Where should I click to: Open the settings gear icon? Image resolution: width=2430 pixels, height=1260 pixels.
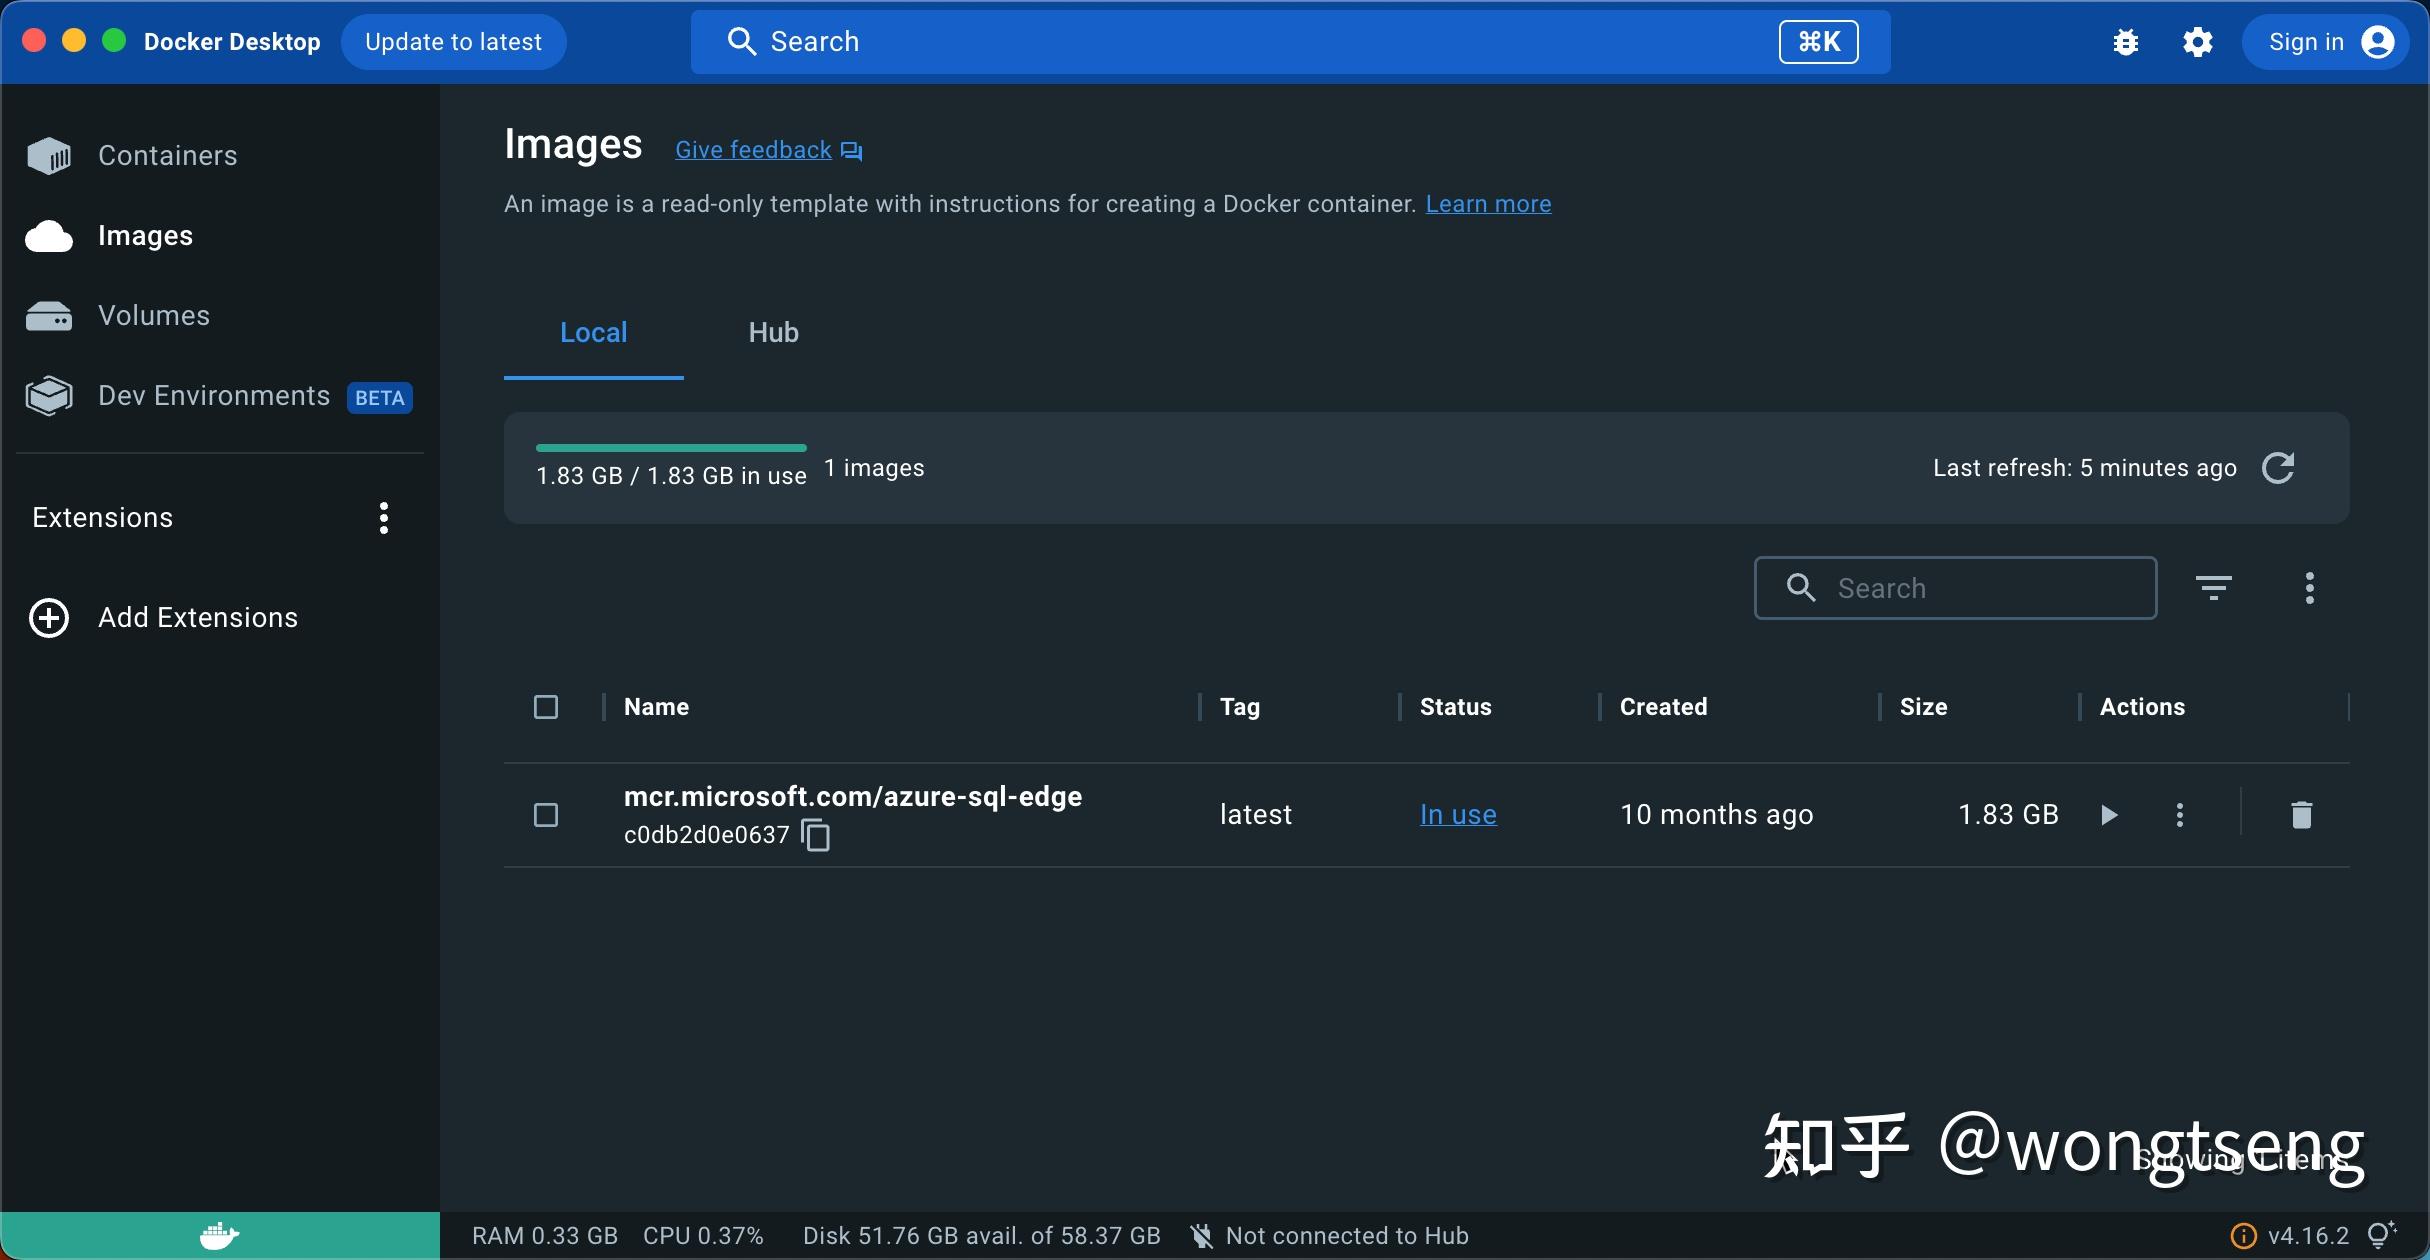pos(2197,42)
